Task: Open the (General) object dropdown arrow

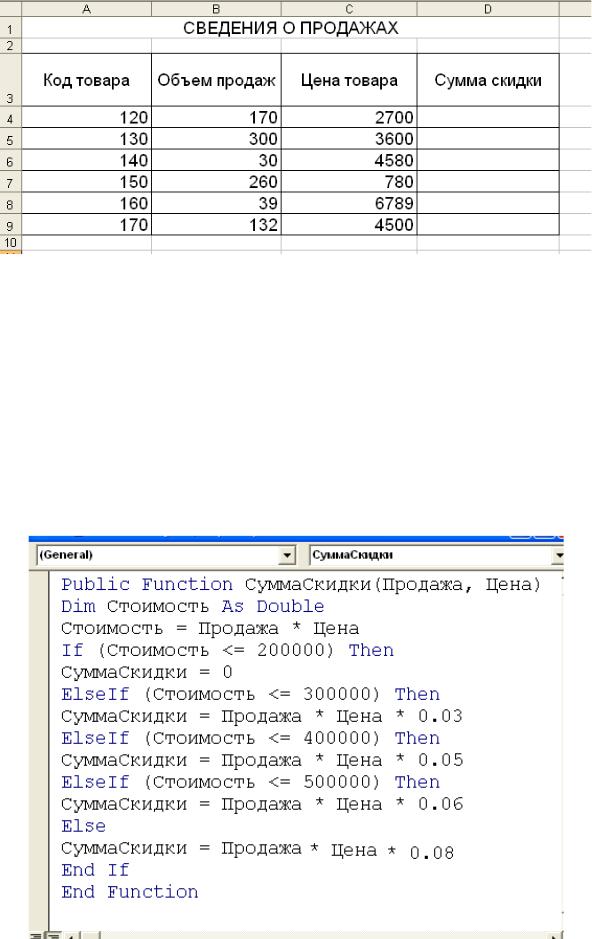Action: [x=287, y=555]
